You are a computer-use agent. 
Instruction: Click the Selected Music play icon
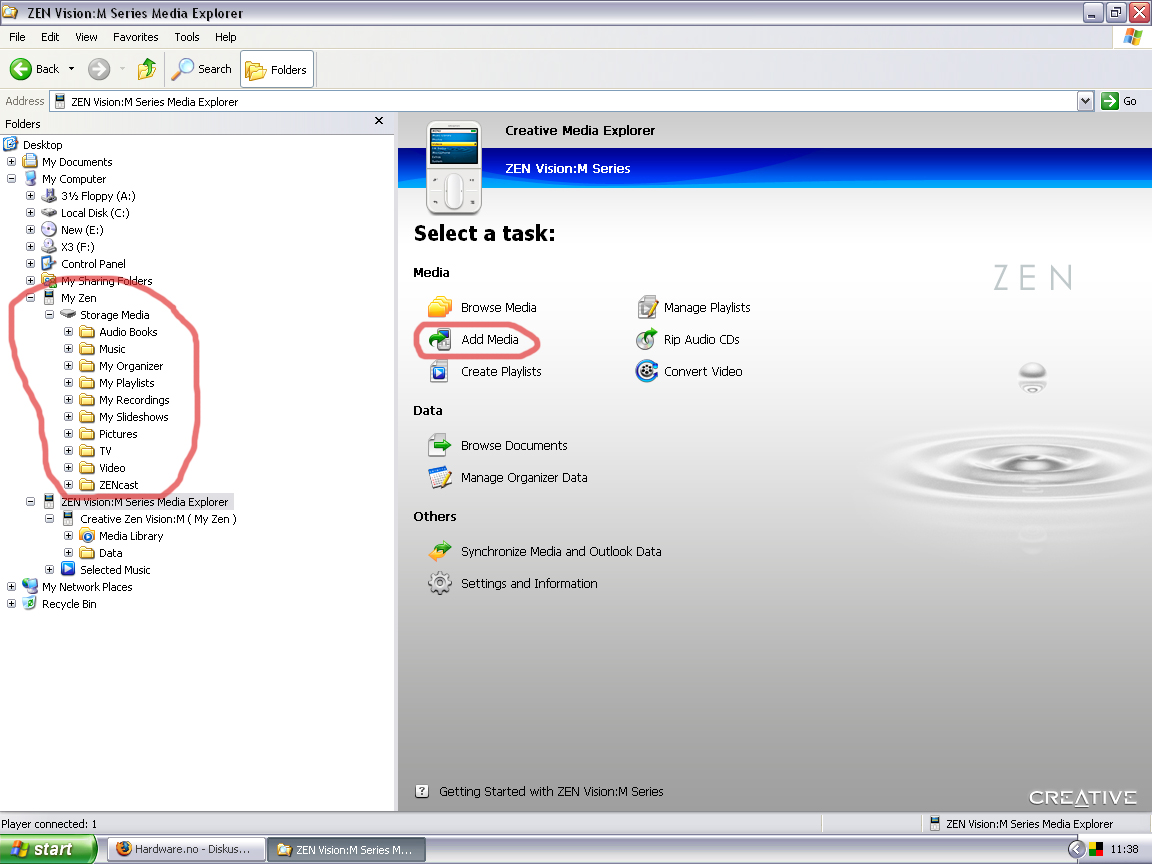click(68, 569)
